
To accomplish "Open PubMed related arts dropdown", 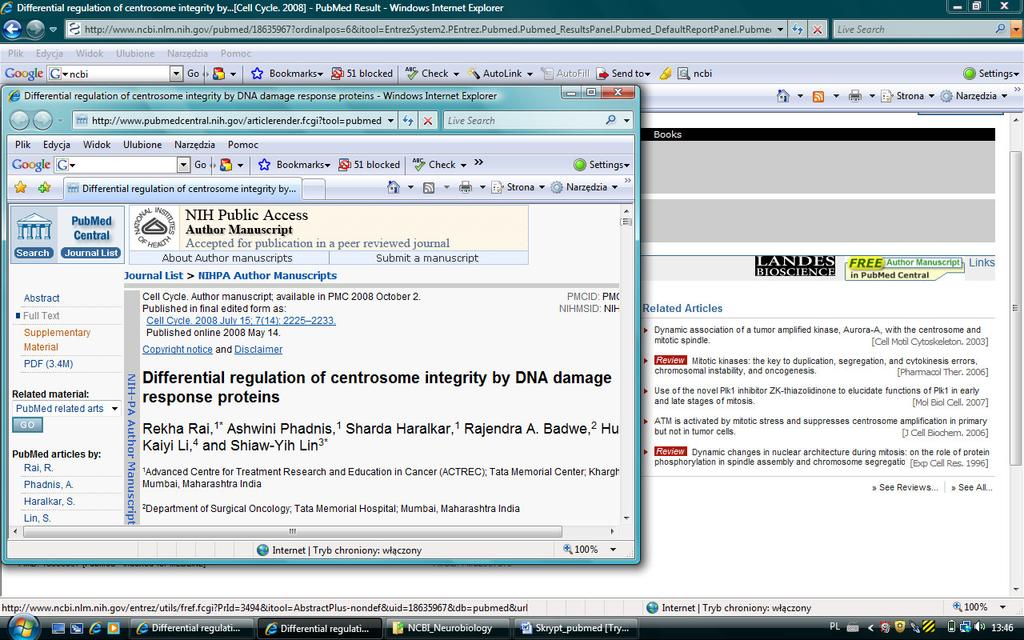I will [67, 409].
